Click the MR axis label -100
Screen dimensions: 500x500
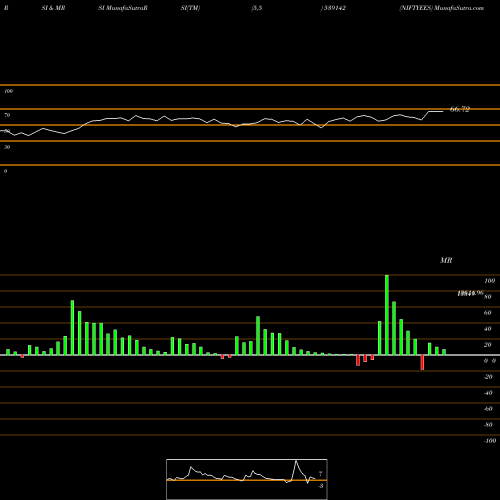tap(490, 441)
